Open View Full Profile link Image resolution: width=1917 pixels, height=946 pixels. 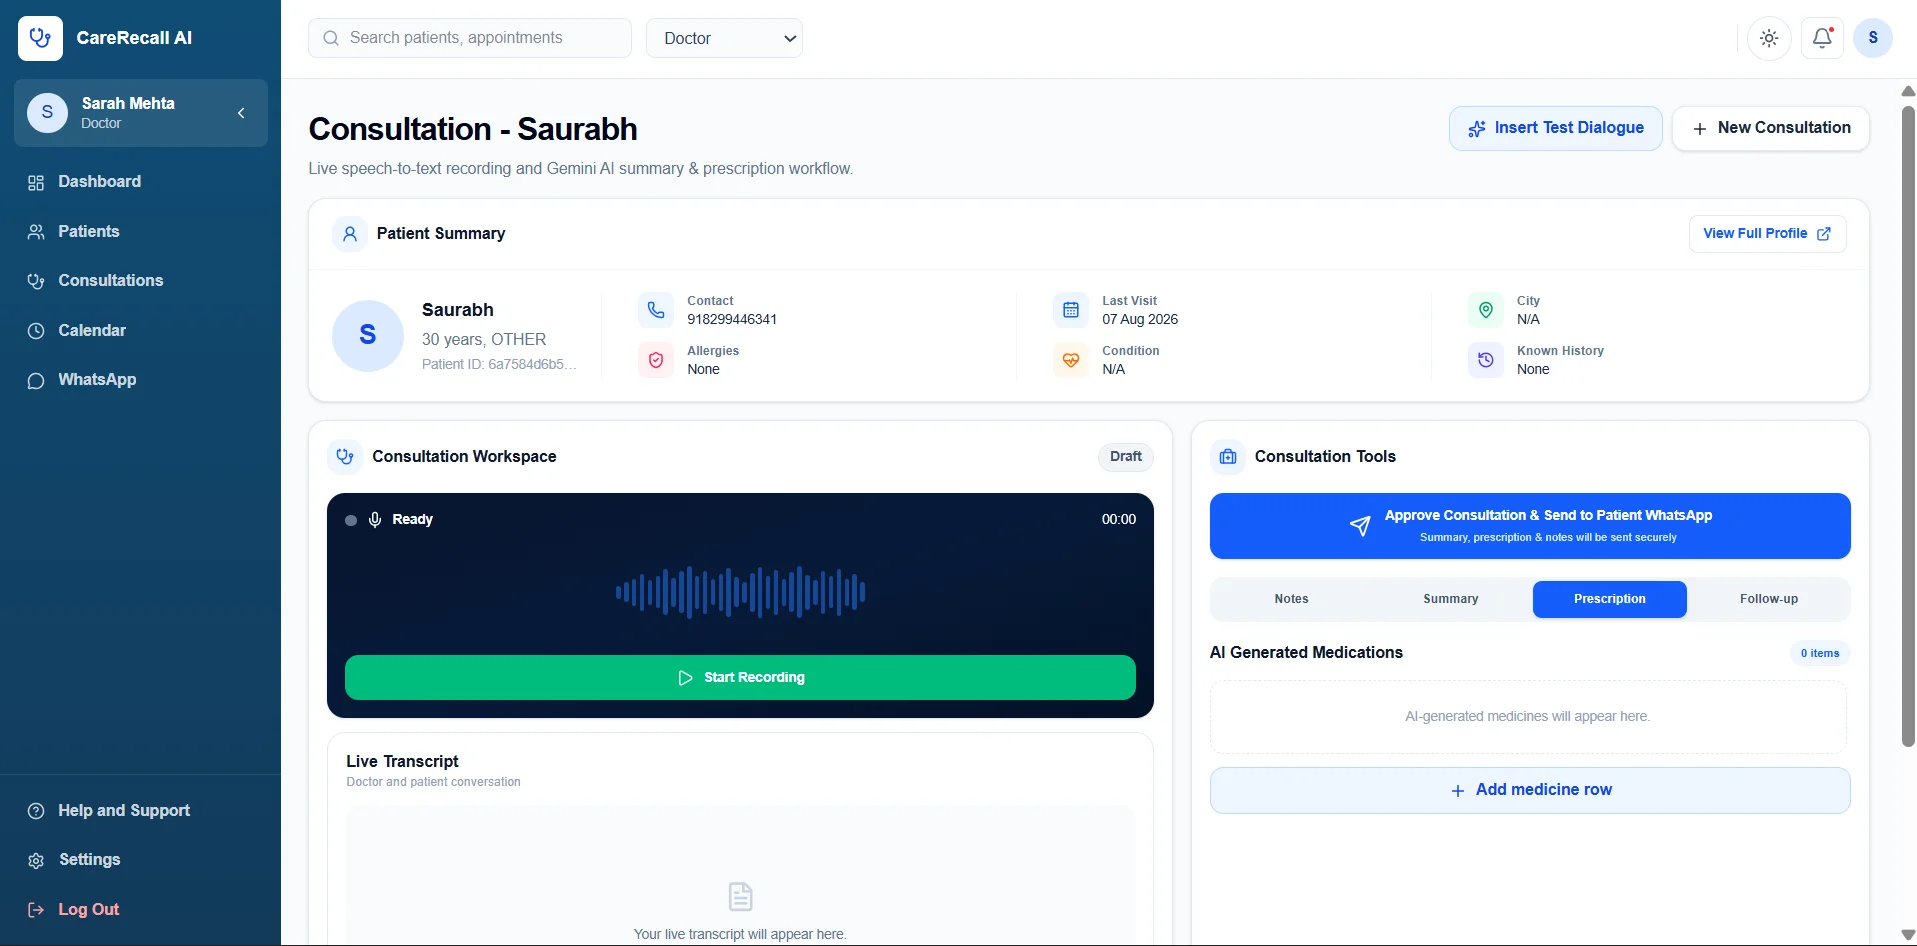coord(1767,233)
